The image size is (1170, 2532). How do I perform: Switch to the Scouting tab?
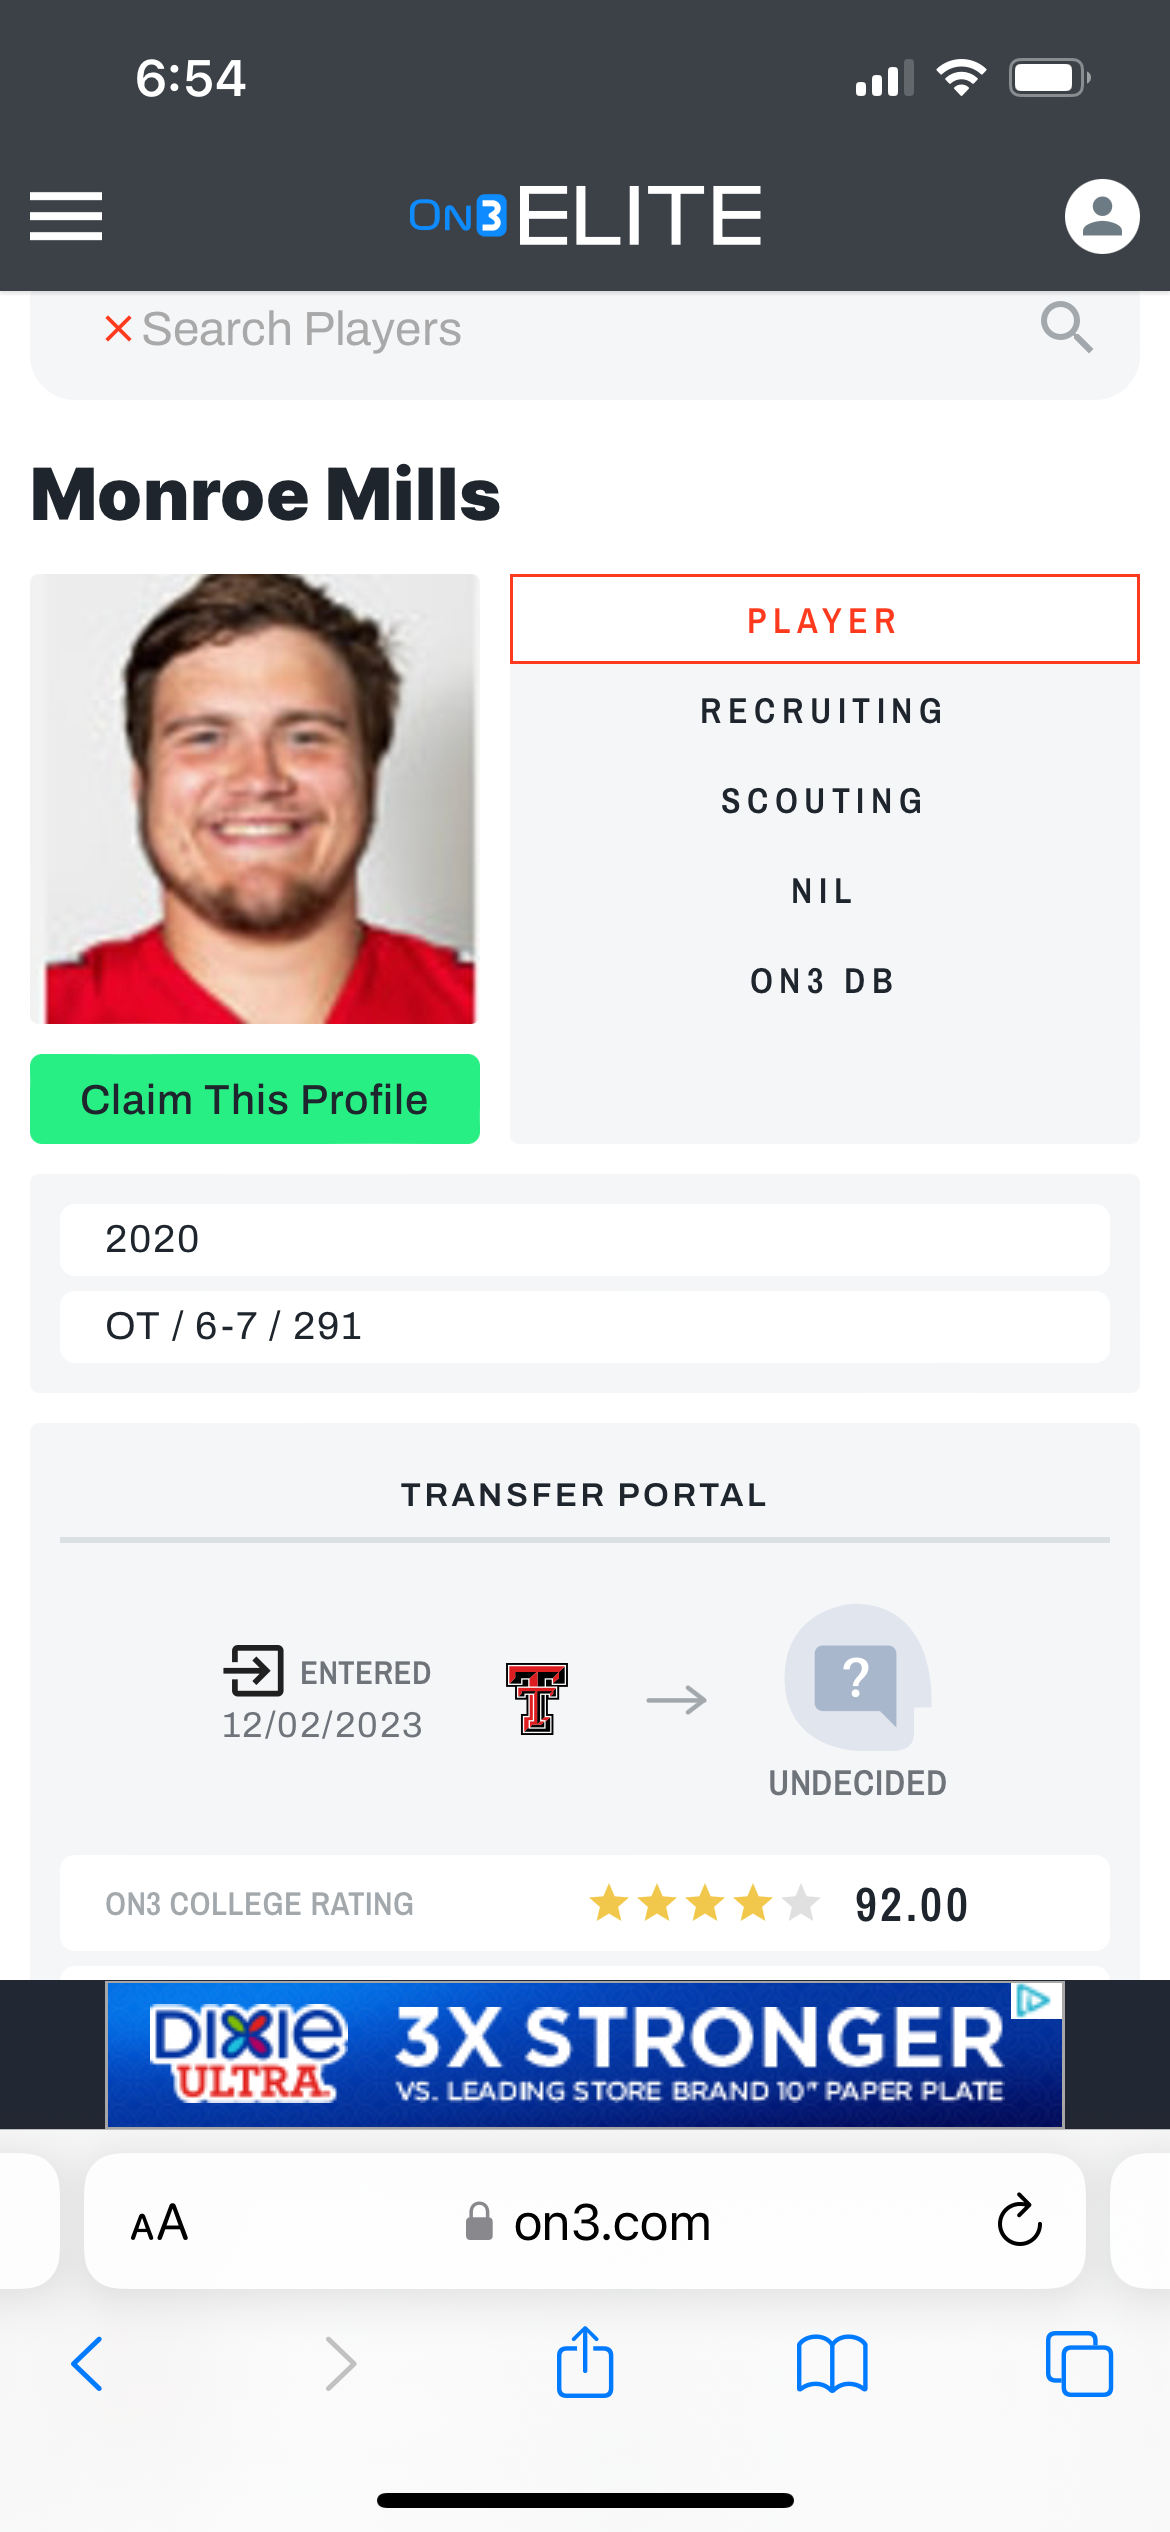pyautogui.click(x=824, y=801)
